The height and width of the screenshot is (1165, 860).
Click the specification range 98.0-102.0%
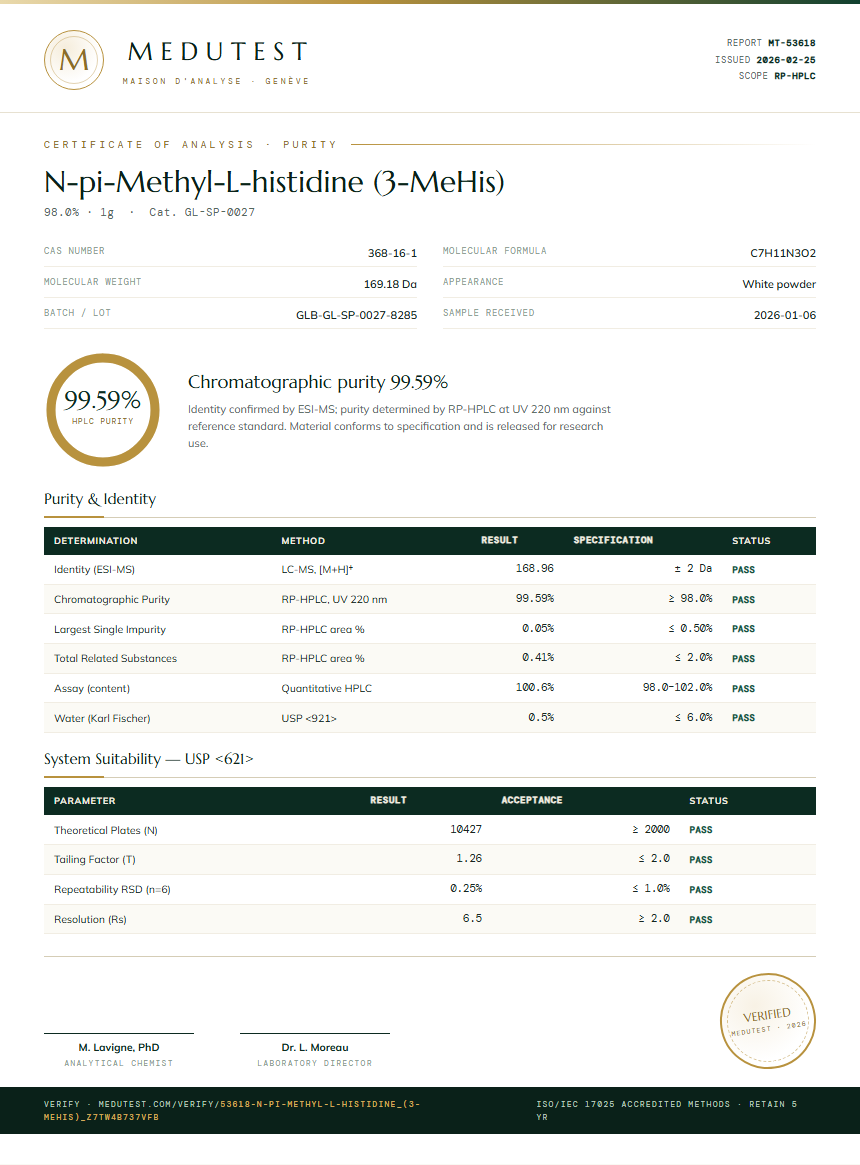[678, 687]
